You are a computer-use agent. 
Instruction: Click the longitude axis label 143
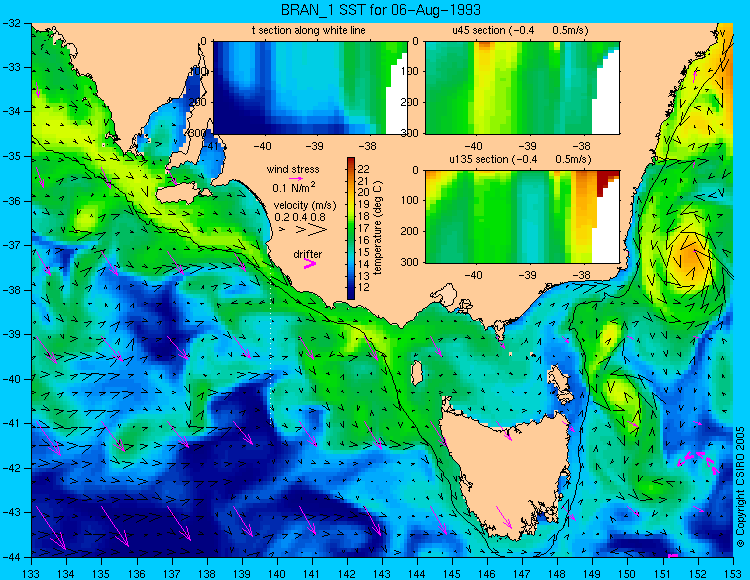(x=382, y=572)
